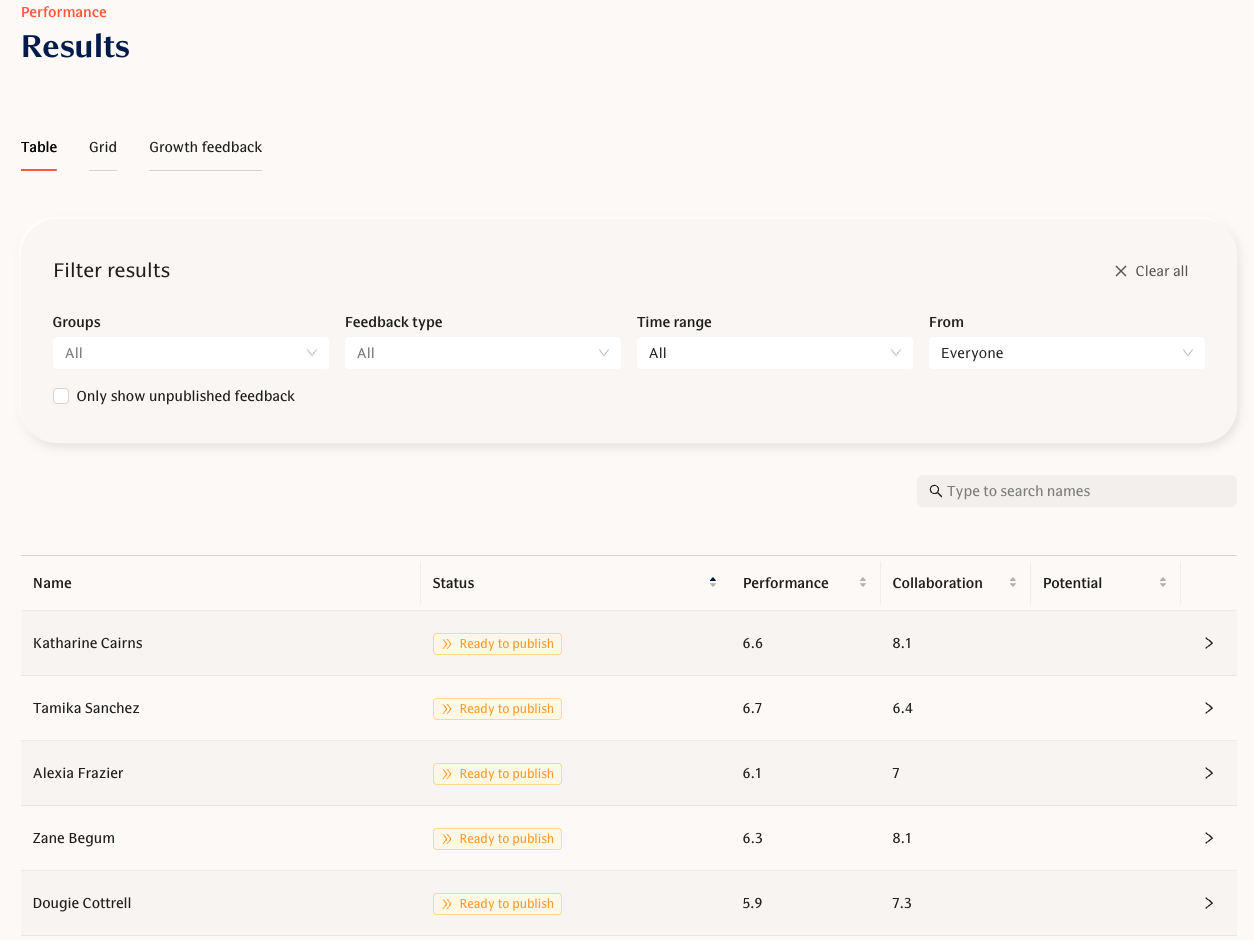Open the Time range dropdown
1254x940 pixels.
[x=774, y=352]
